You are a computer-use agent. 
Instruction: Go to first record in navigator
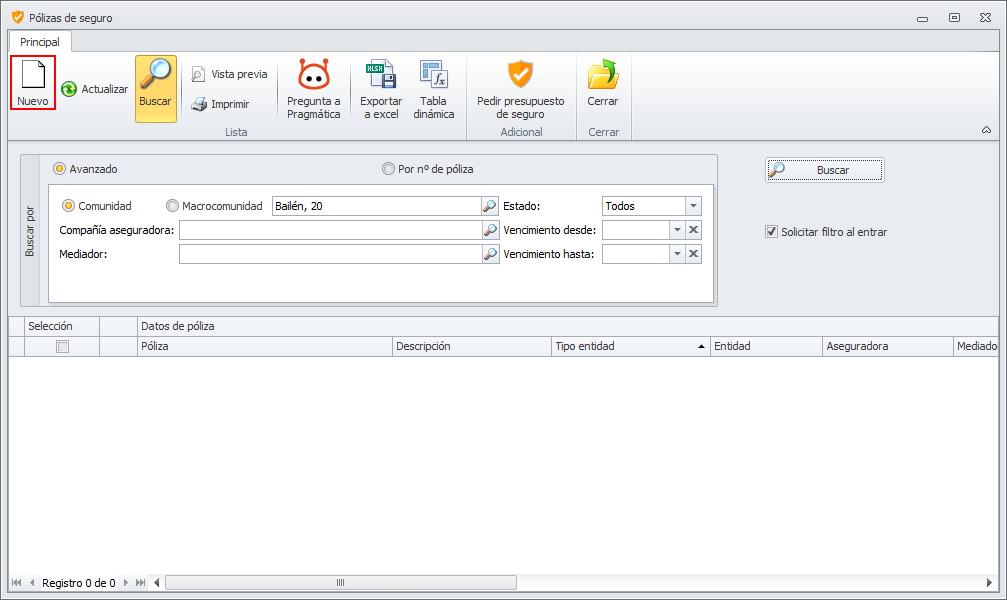pyautogui.click(x=17, y=583)
